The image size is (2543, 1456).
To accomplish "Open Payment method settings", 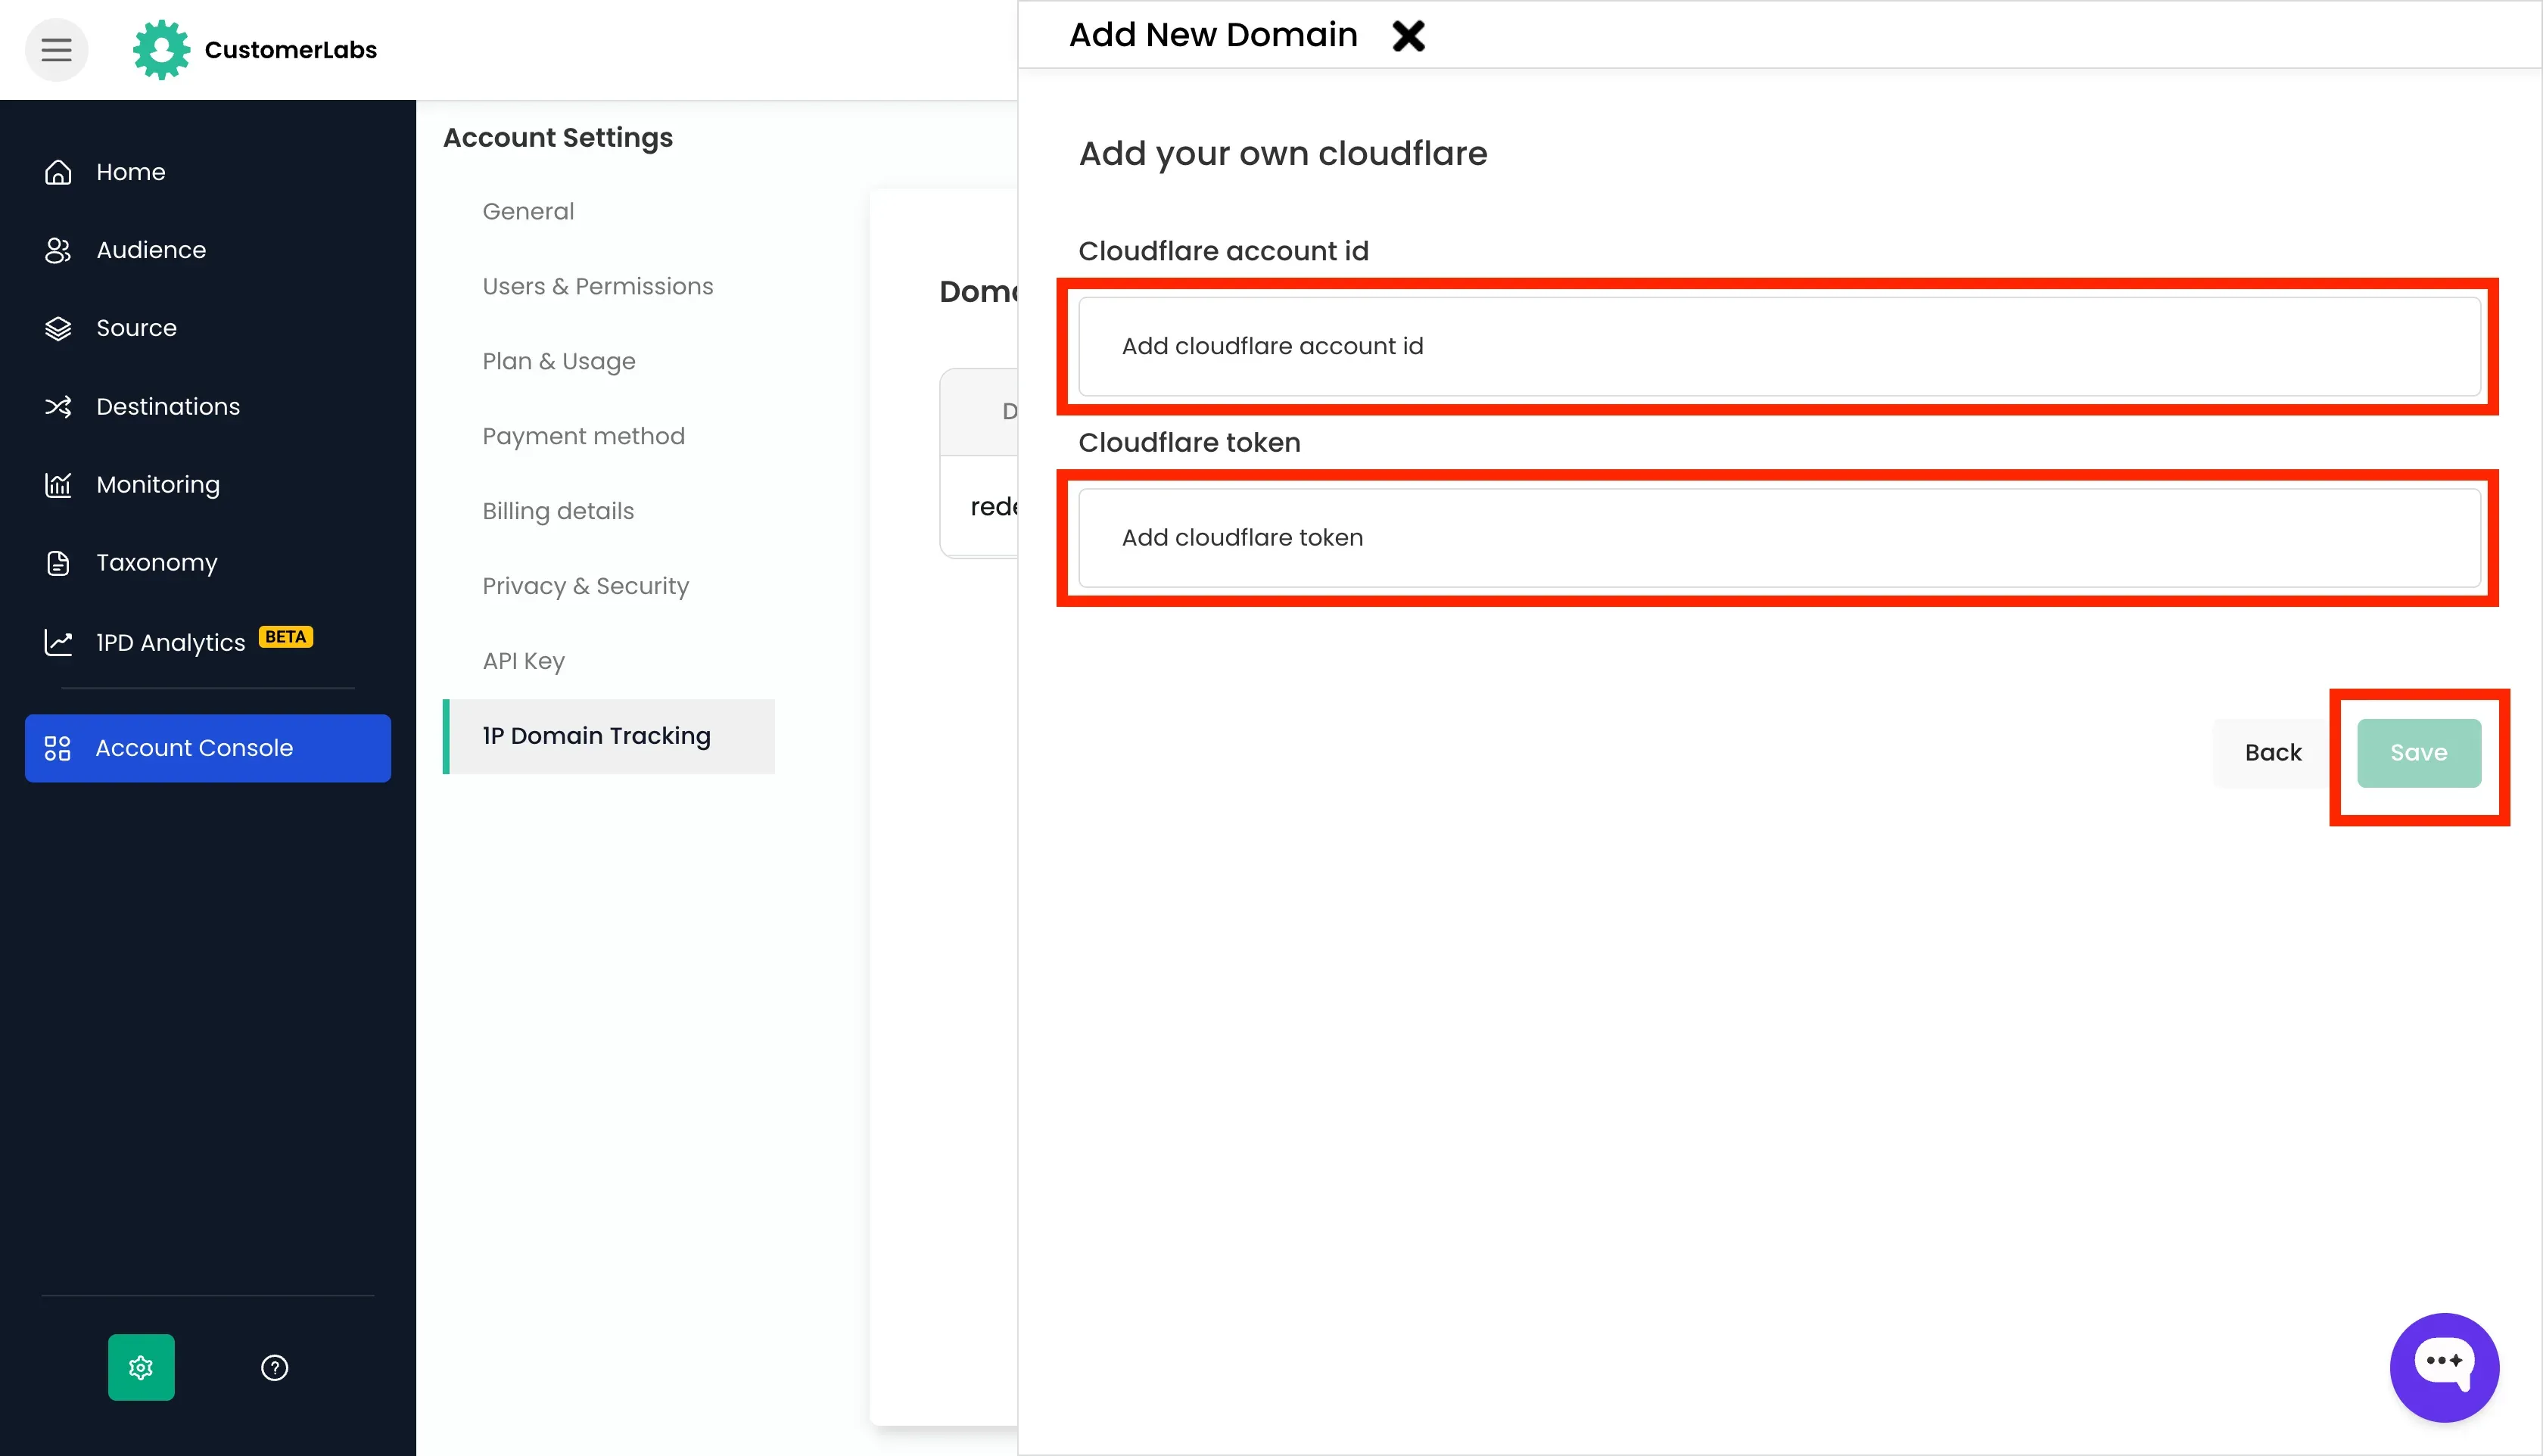I will pos(583,436).
